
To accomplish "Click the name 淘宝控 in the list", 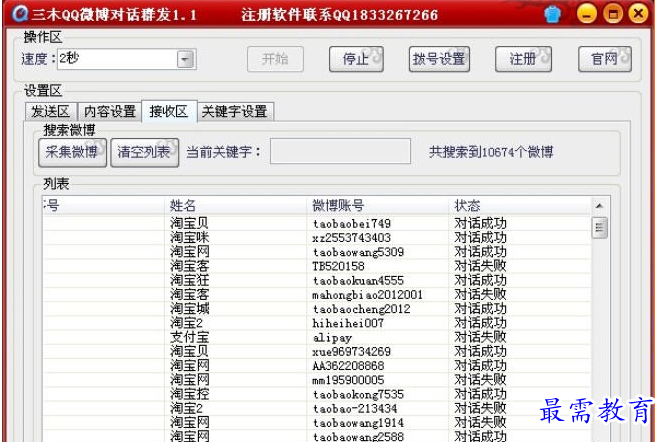I will point(189,394).
